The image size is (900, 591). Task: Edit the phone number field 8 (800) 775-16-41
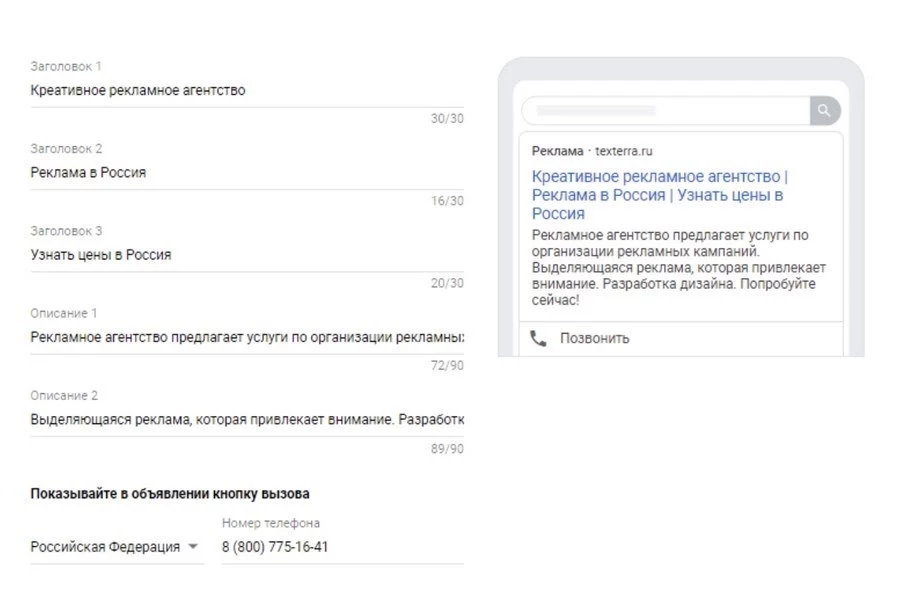[x=340, y=547]
